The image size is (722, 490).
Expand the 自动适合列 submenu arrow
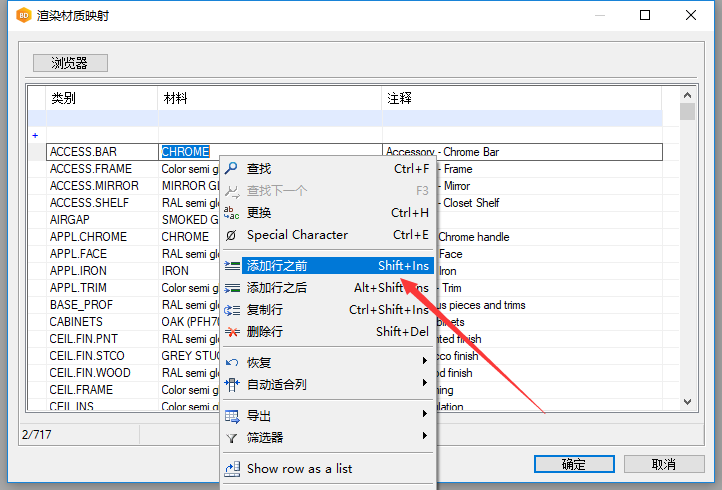425,383
